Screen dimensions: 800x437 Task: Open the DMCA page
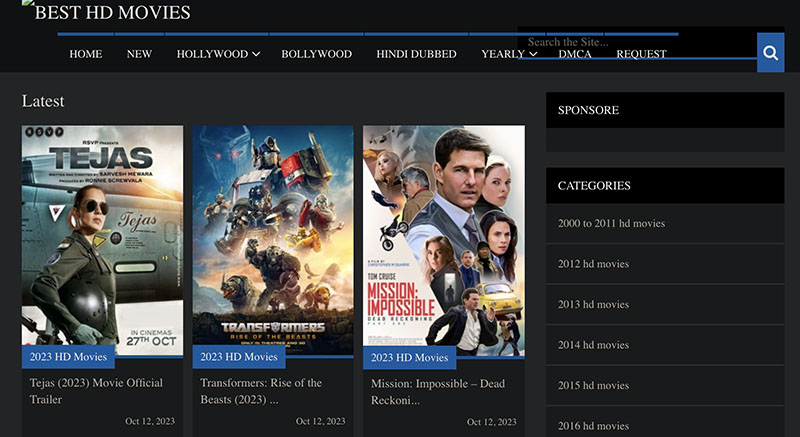pyautogui.click(x=574, y=54)
